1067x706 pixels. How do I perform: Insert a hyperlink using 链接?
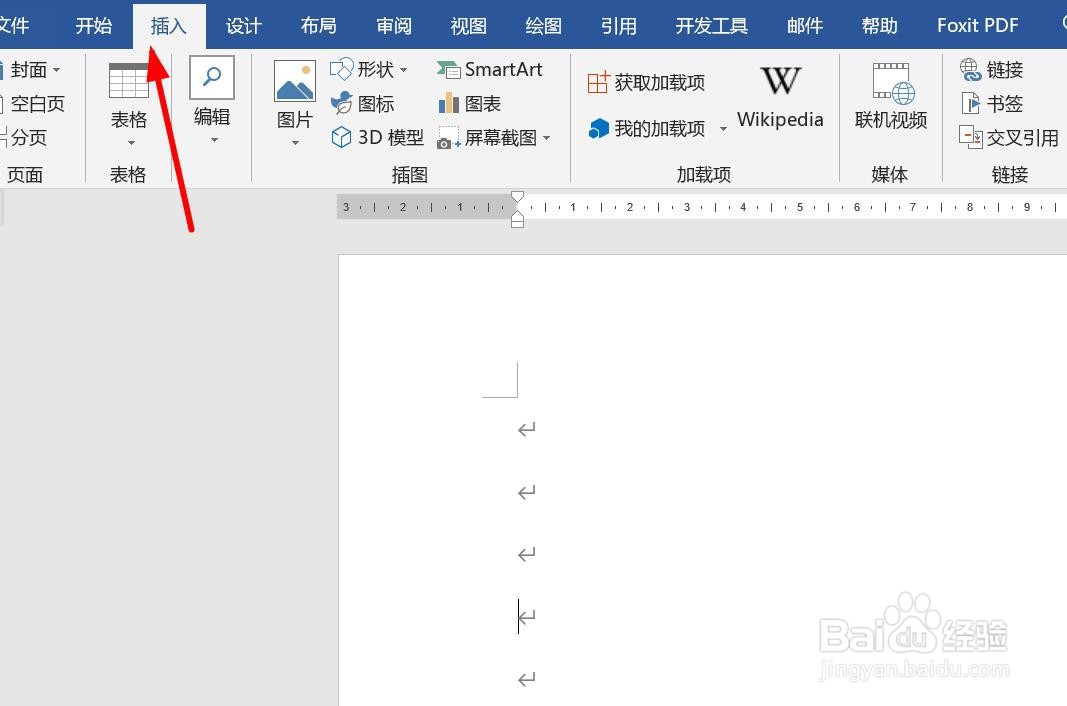pos(991,69)
